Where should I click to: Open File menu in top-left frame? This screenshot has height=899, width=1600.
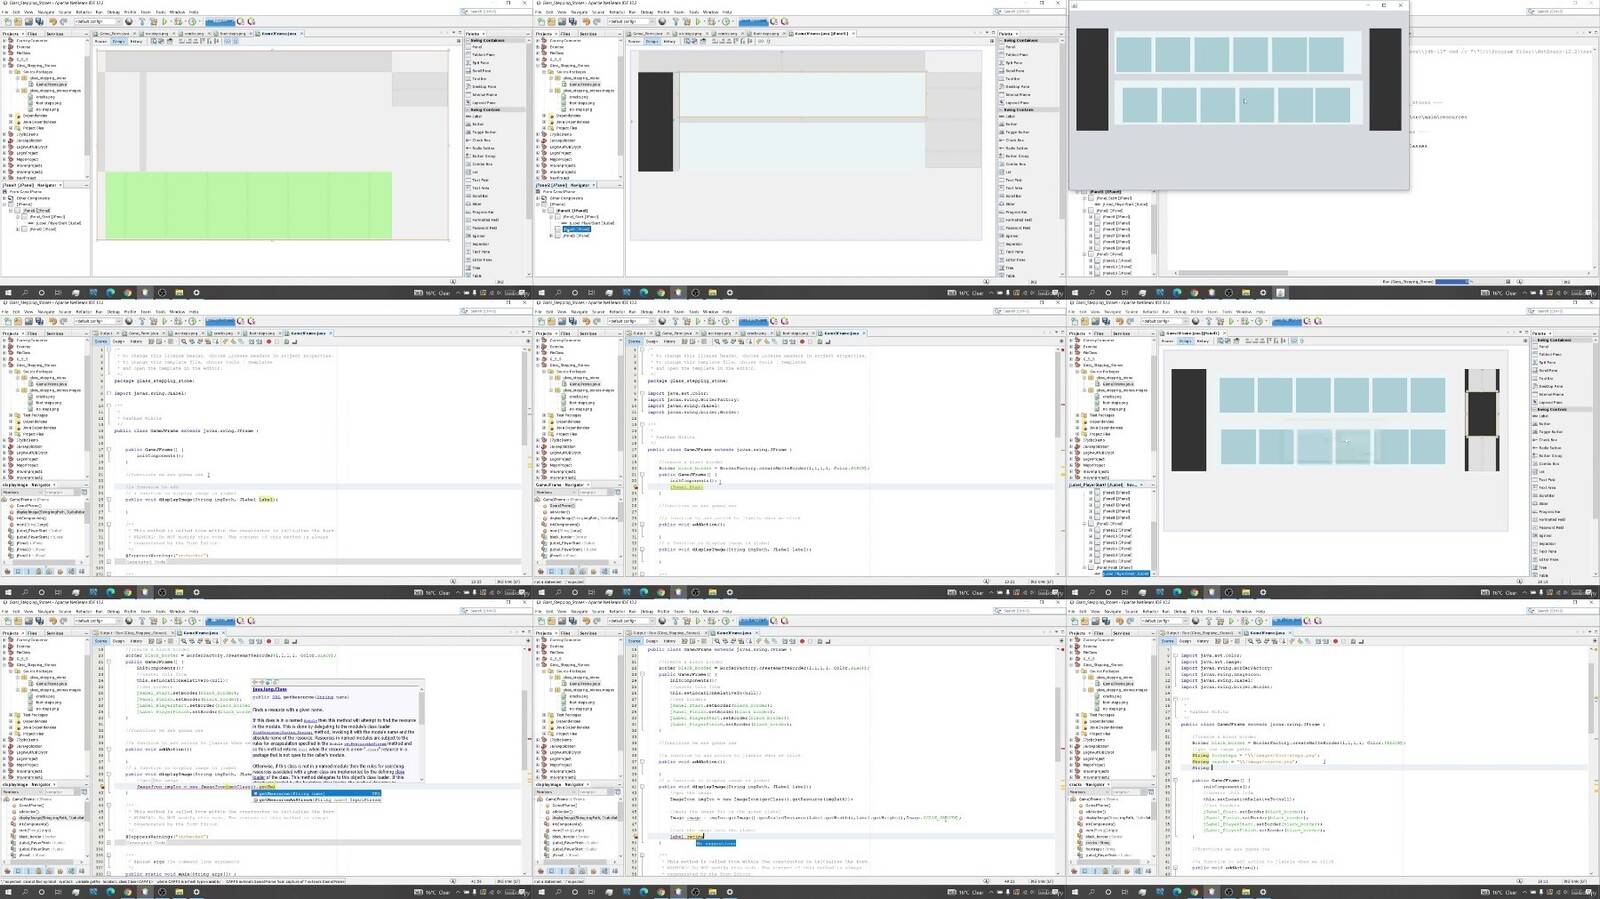click(5, 13)
